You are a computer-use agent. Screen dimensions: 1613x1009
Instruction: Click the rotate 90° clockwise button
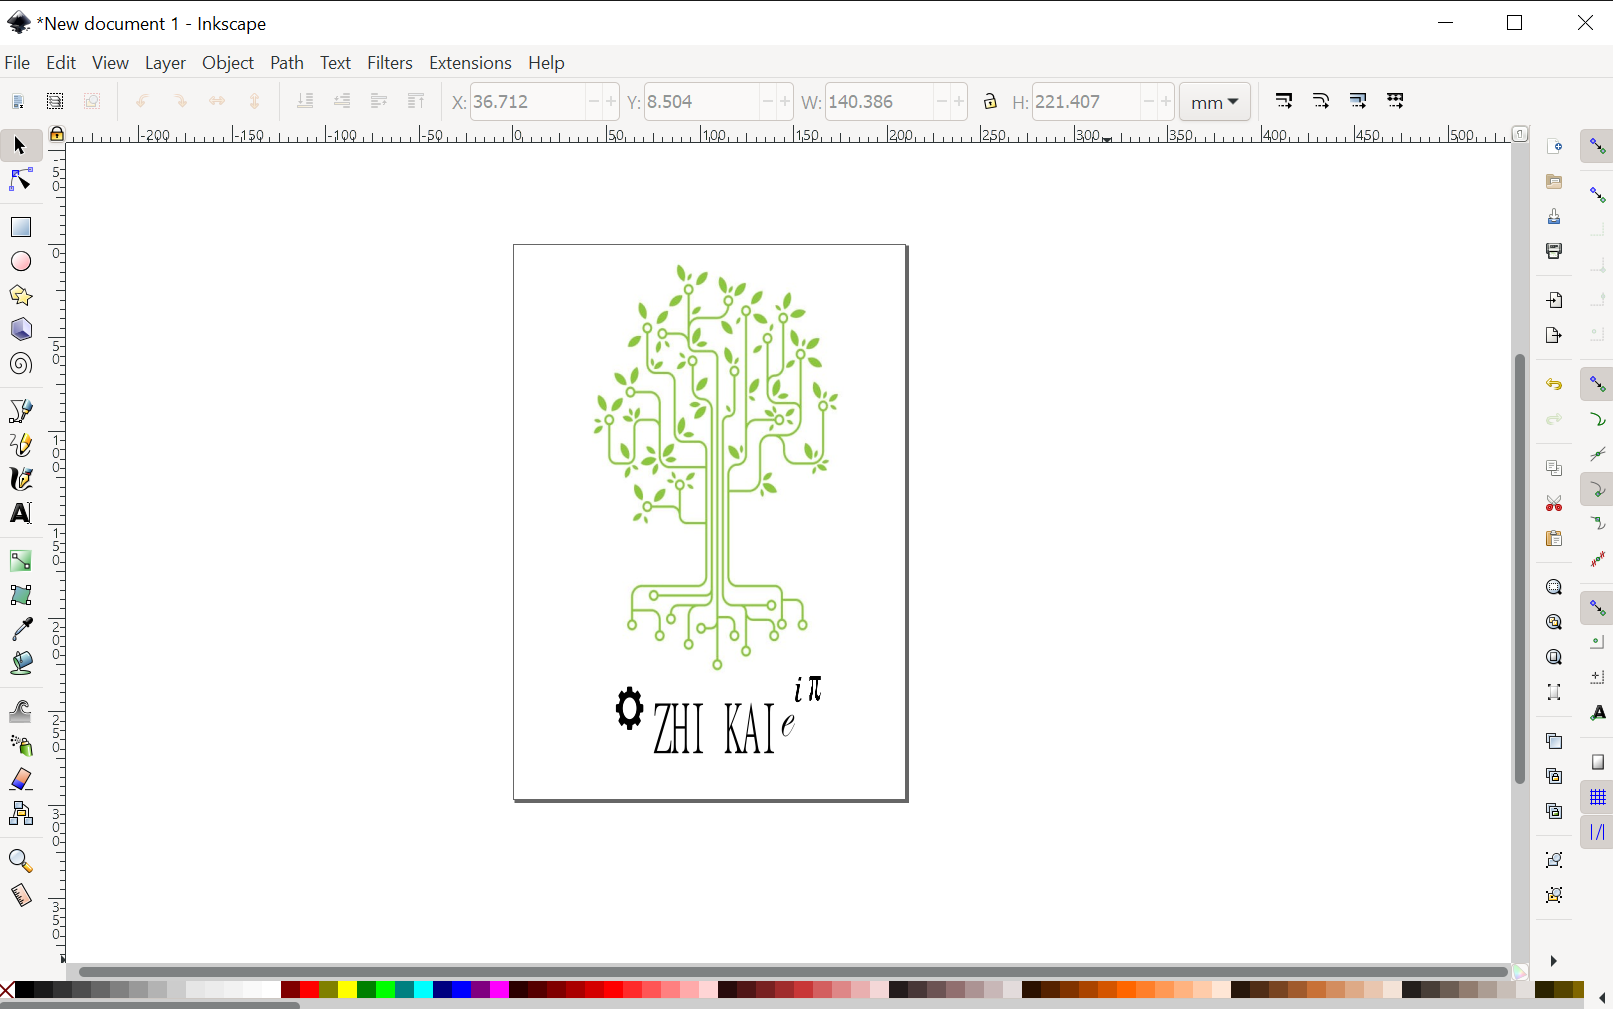(180, 101)
